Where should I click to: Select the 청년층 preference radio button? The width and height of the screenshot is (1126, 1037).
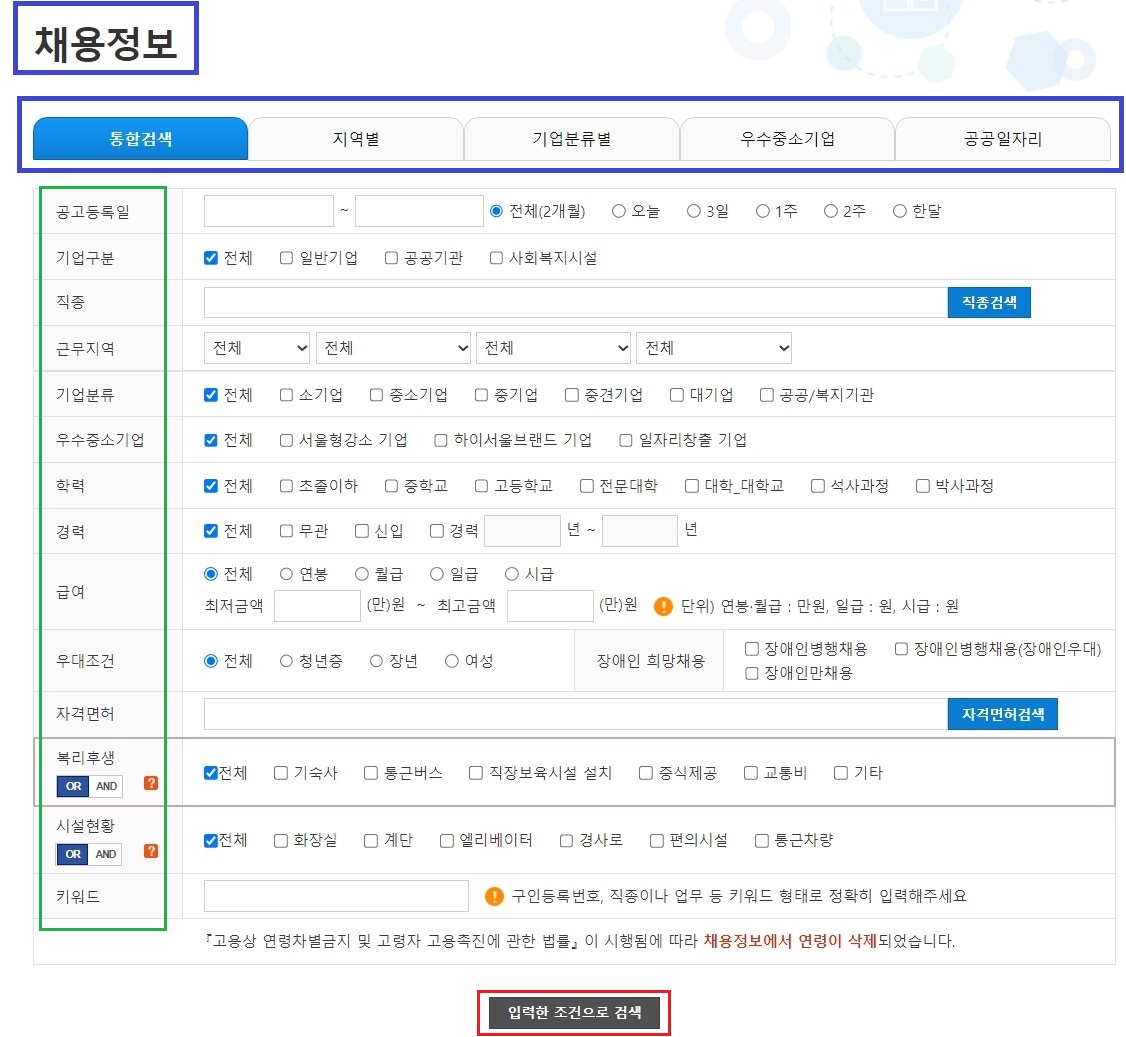pyautogui.click(x=286, y=661)
